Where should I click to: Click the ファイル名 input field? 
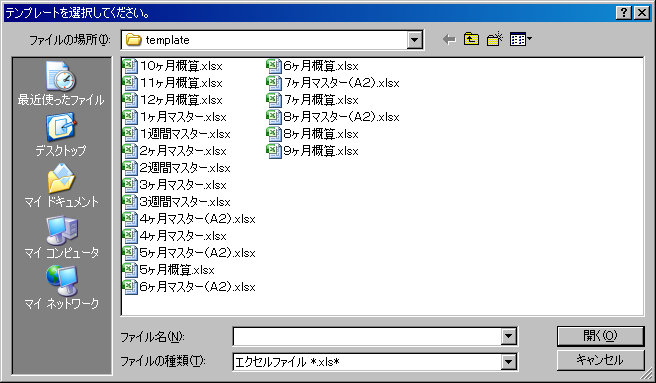click(x=367, y=336)
